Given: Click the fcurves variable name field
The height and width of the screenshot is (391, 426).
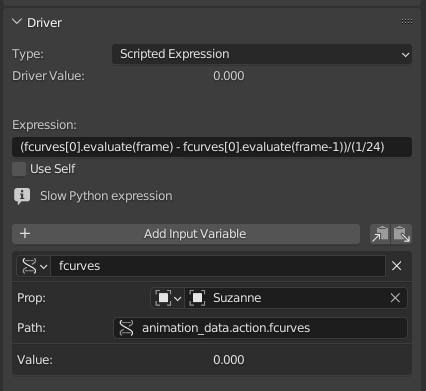Looking at the screenshot, I should pyautogui.click(x=218, y=266).
